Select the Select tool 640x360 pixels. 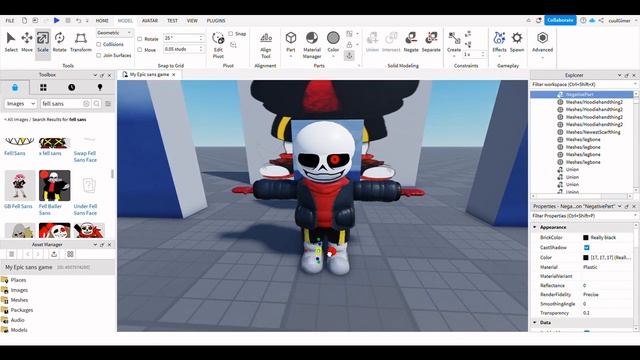click(11, 42)
